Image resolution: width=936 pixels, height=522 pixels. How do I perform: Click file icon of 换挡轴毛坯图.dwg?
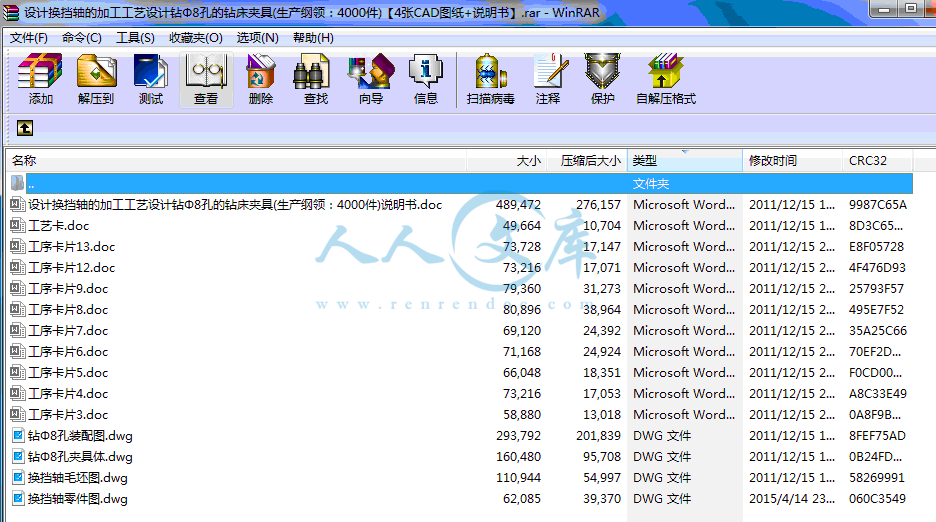[x=18, y=477]
